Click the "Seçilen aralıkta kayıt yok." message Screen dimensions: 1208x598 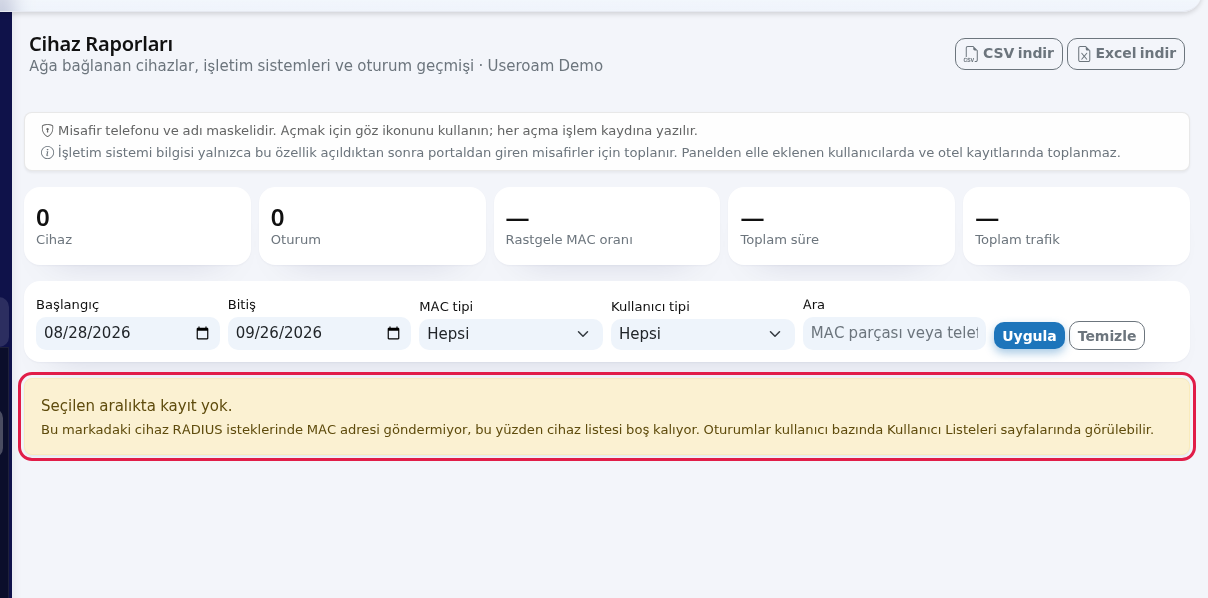(136, 405)
